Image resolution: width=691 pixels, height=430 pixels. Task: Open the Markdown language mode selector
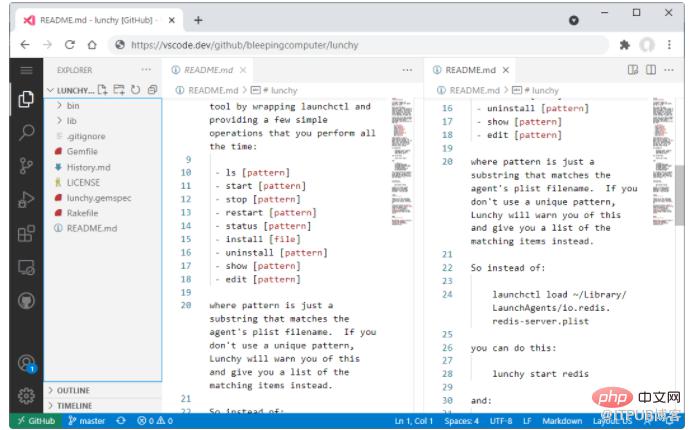click(x=562, y=421)
